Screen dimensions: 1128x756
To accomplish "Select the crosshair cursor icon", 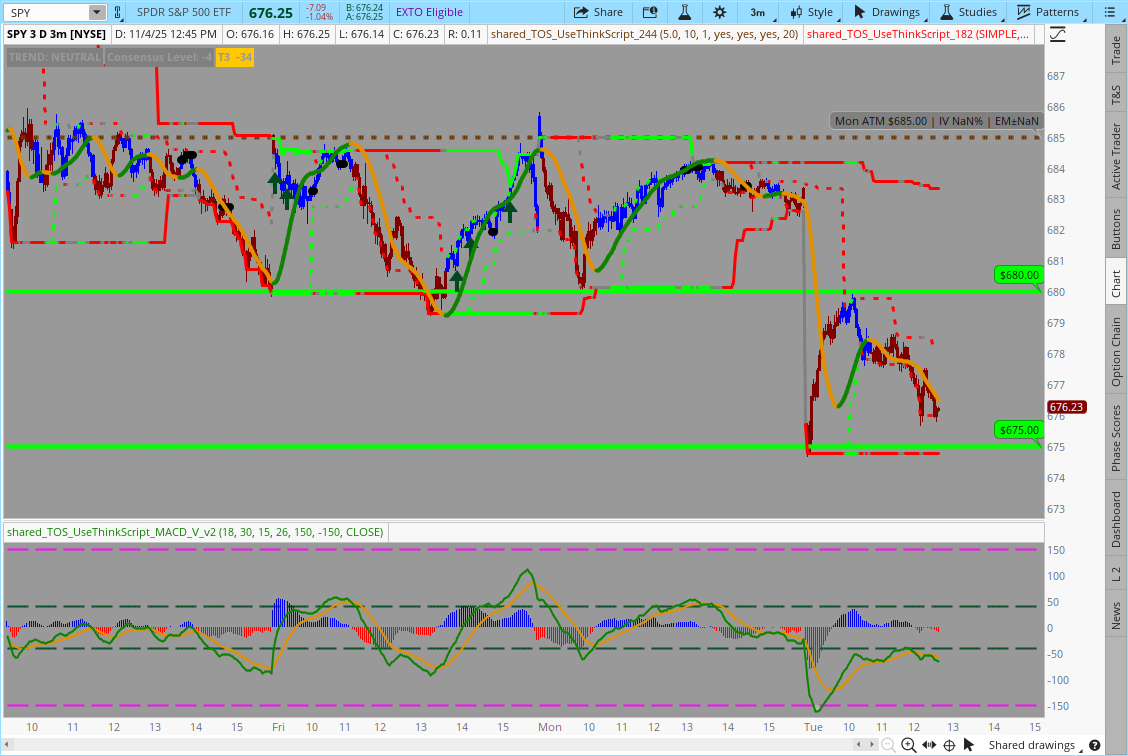I will [x=948, y=745].
